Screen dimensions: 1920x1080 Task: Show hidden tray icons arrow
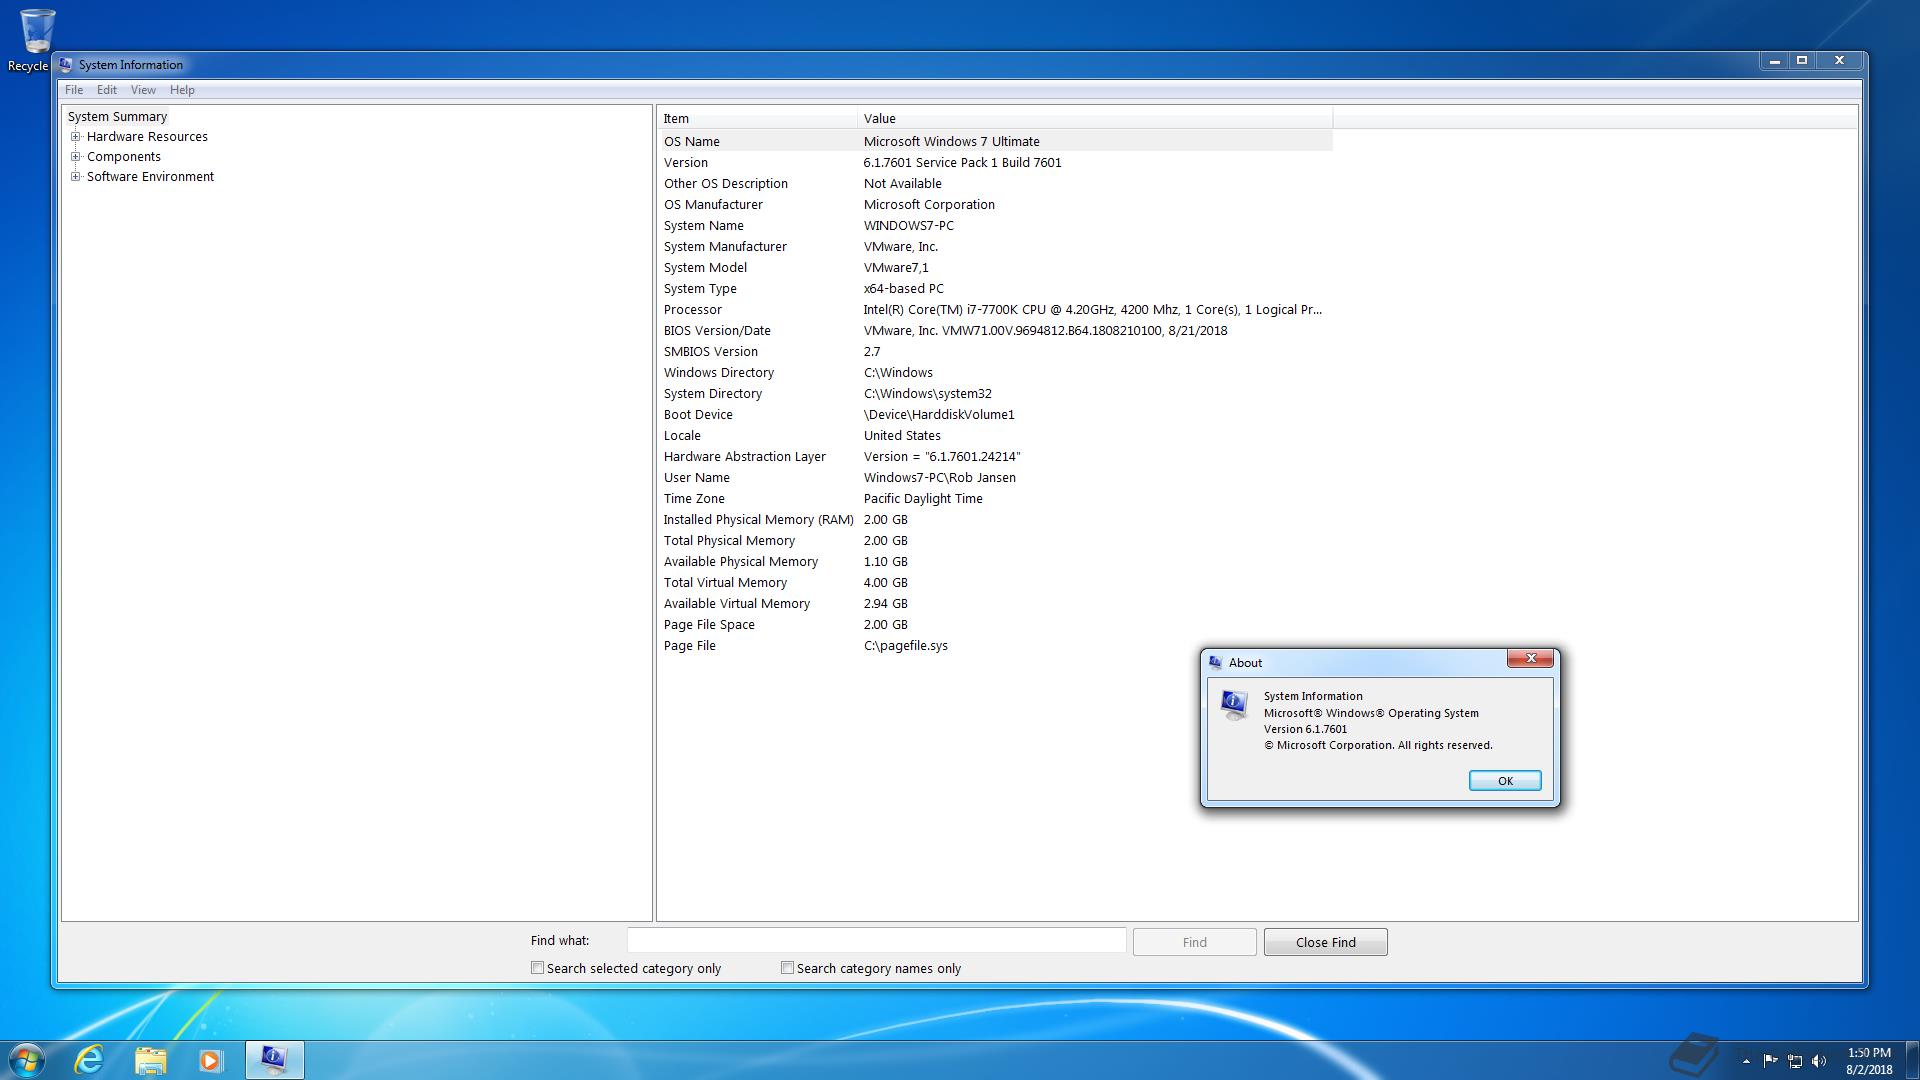coord(1746,1061)
